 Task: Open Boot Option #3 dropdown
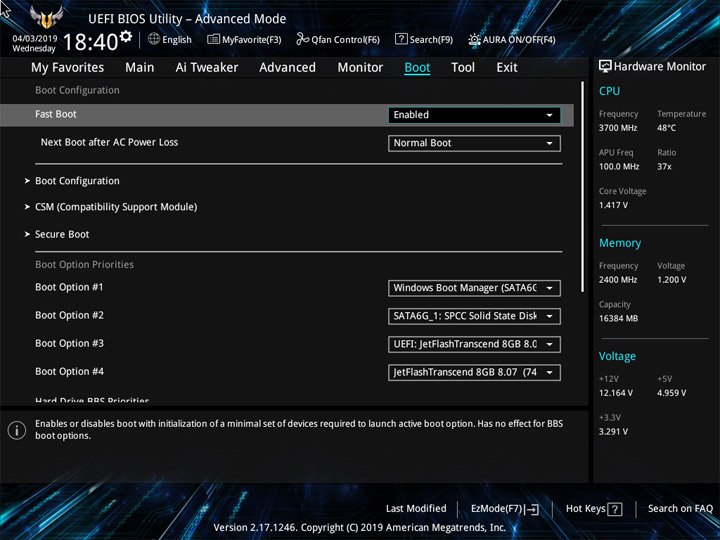coord(474,344)
